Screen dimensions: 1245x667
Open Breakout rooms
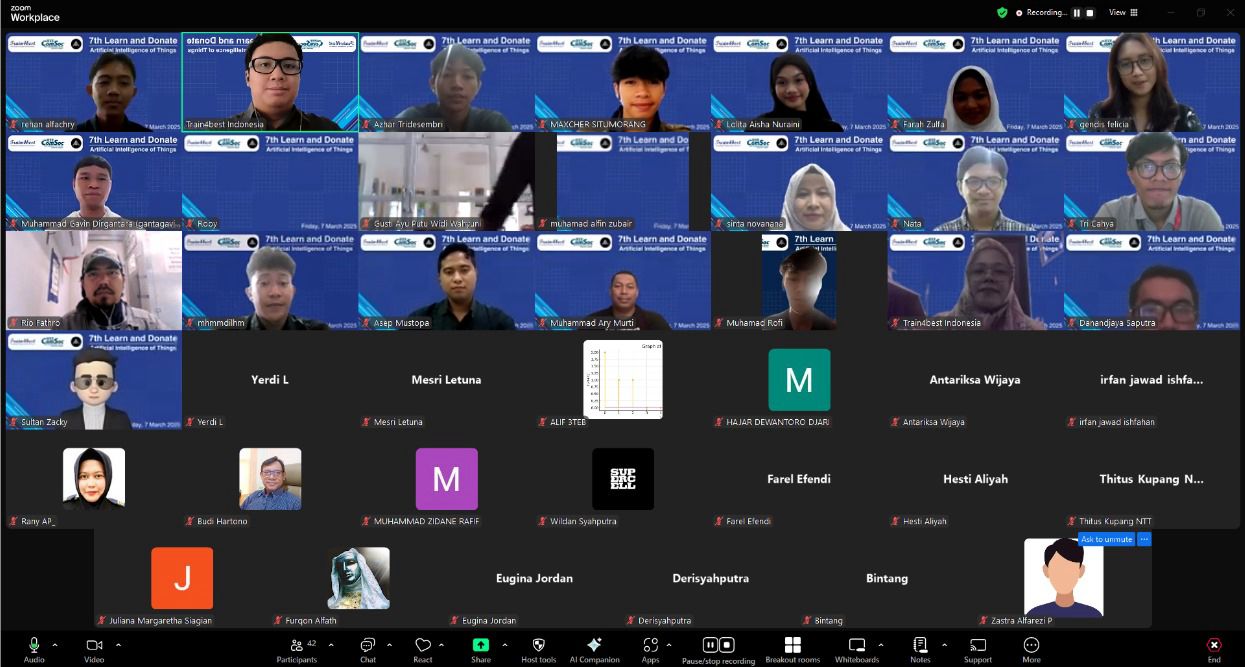point(792,645)
